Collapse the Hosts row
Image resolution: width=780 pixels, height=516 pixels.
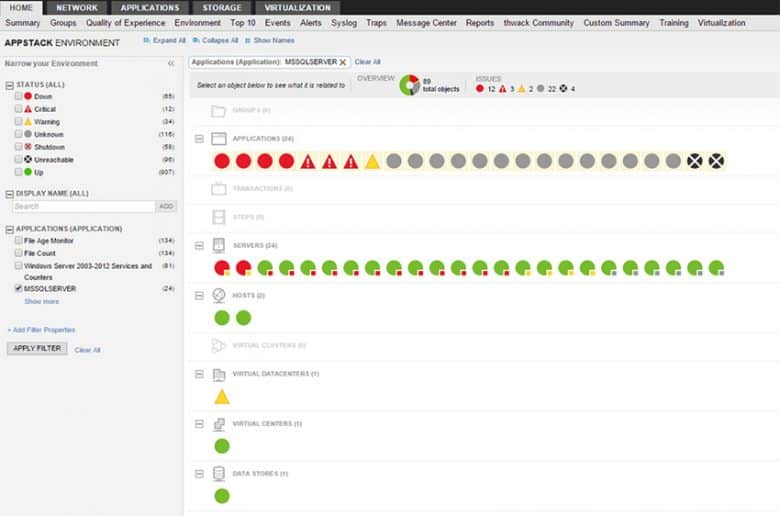tap(199, 296)
